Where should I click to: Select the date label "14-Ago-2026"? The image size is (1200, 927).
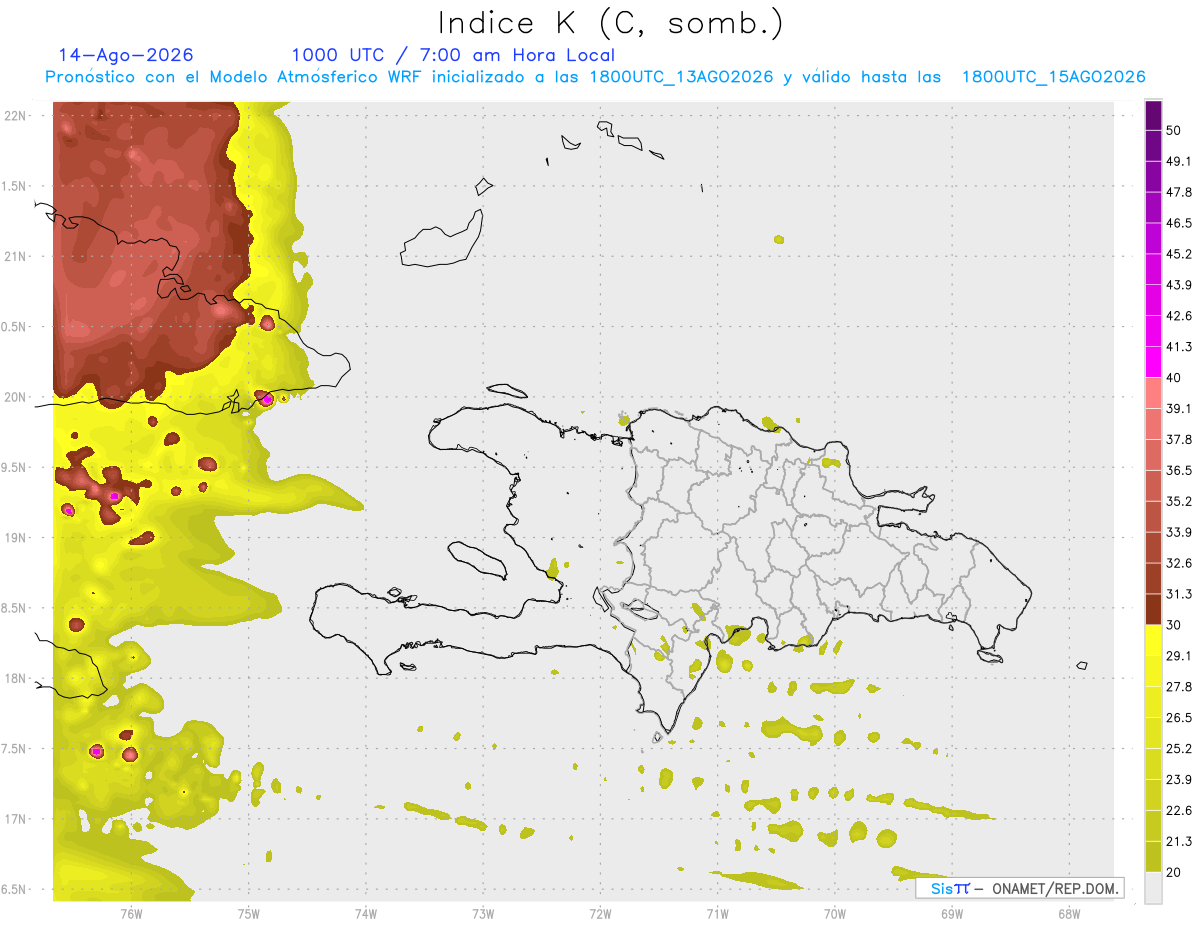pyautogui.click(x=126, y=55)
